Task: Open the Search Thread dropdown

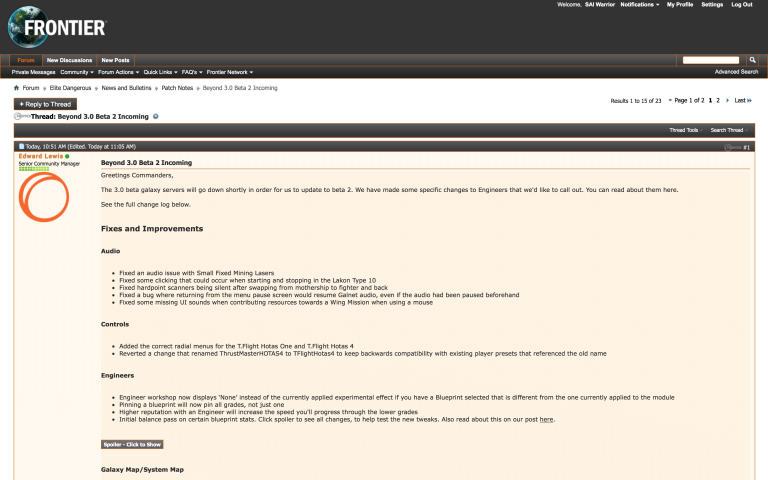Action: [729, 130]
